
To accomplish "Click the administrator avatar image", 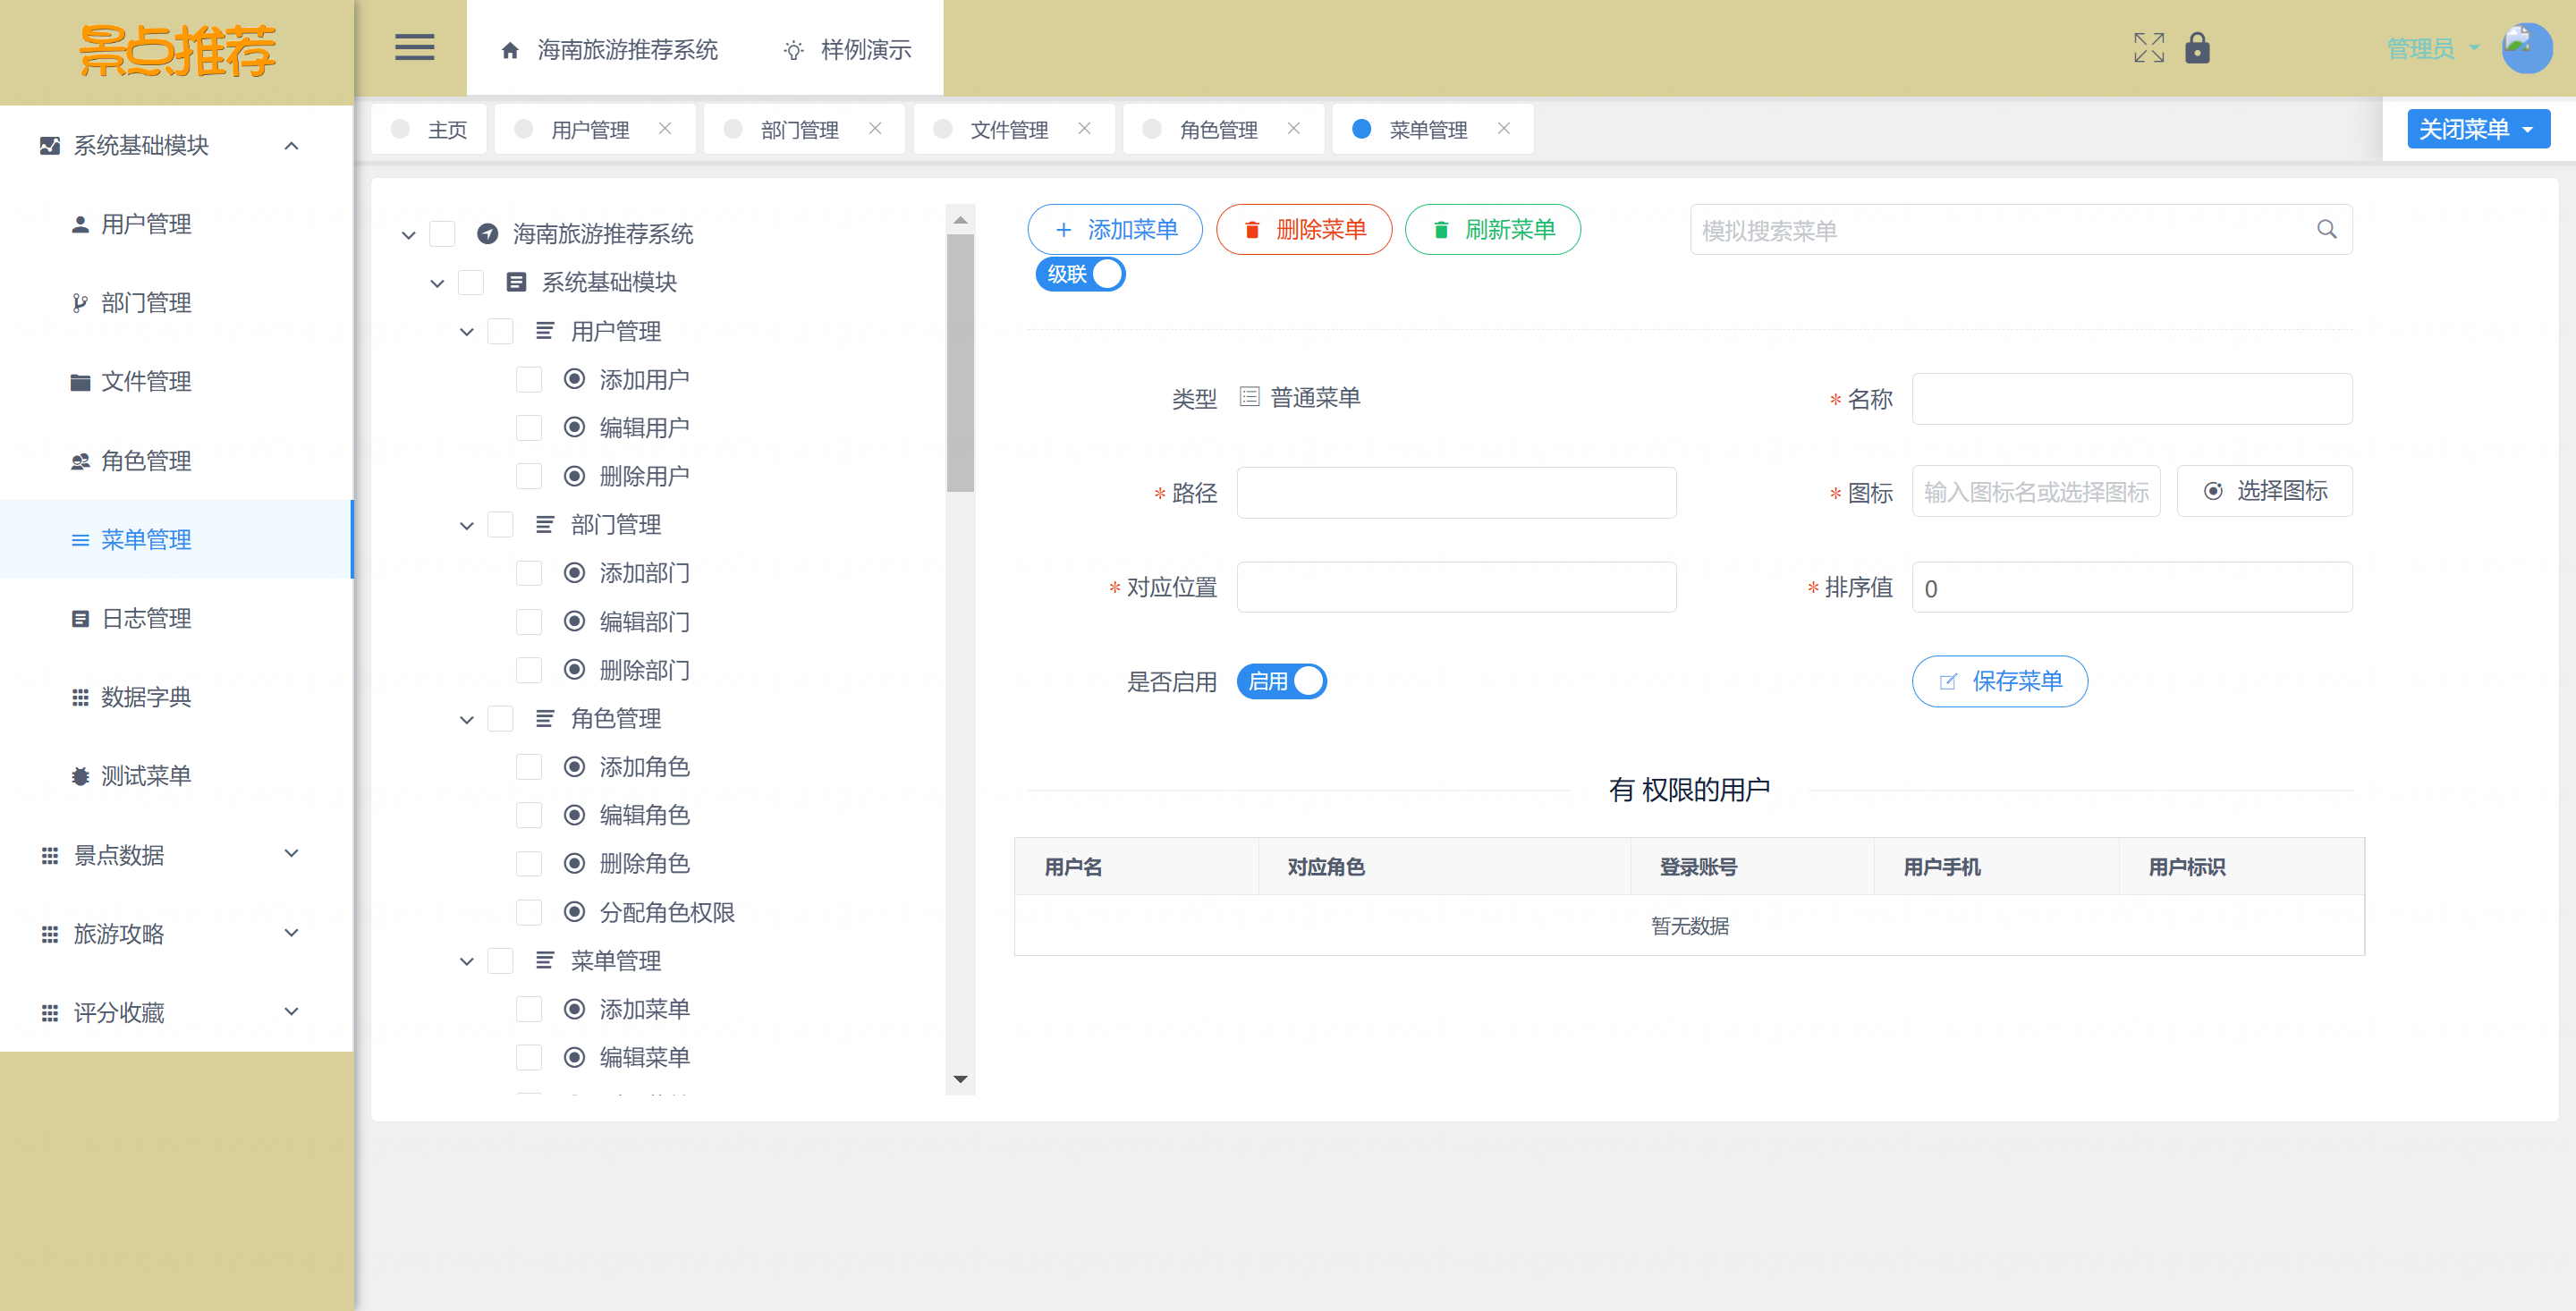I will pyautogui.click(x=2525, y=48).
